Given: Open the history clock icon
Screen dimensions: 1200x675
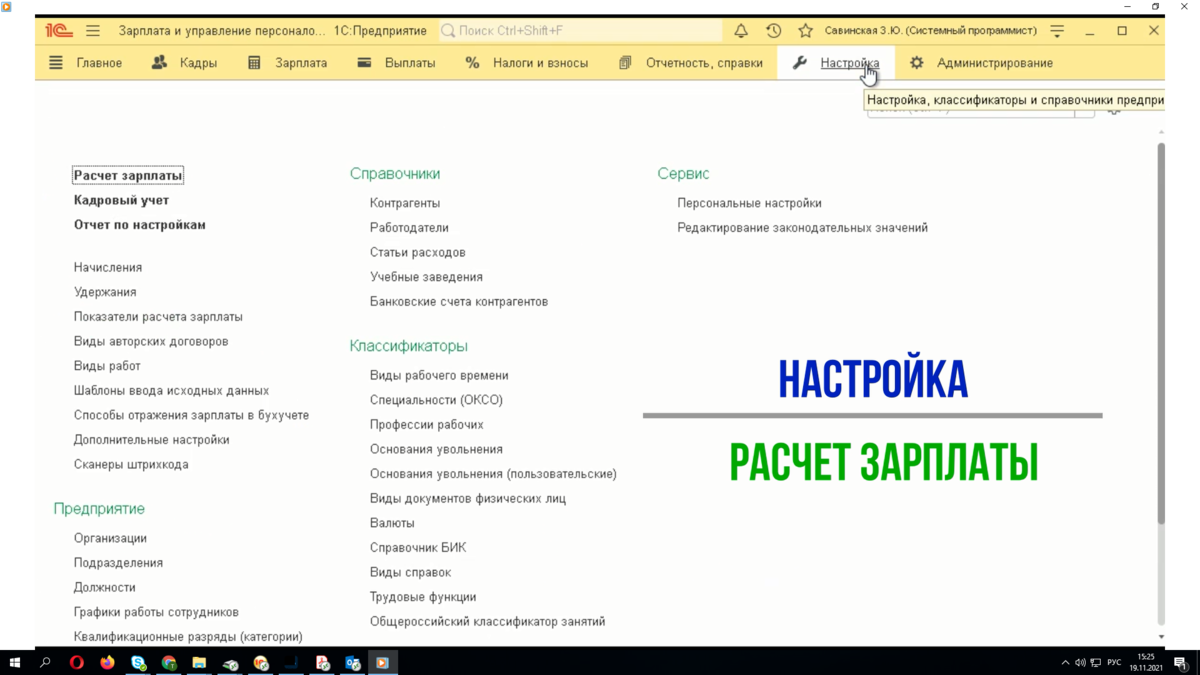Looking at the screenshot, I should [x=773, y=30].
